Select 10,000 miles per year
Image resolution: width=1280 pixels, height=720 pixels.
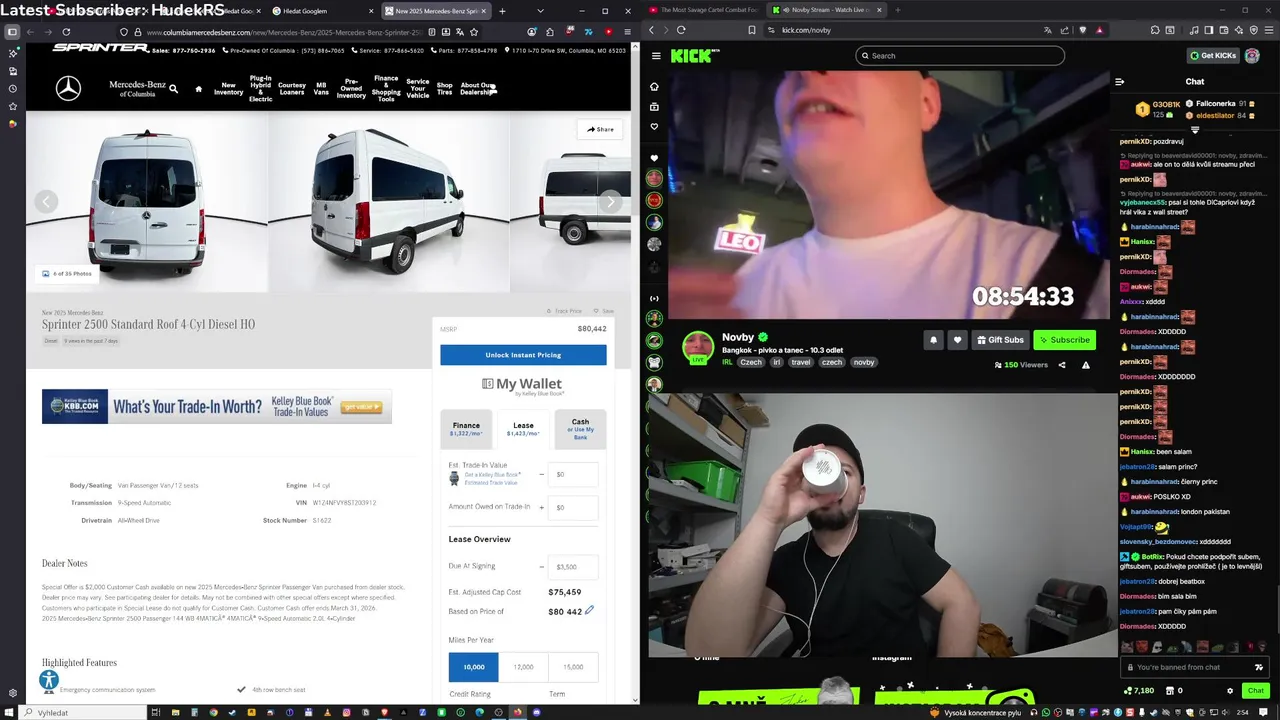point(473,667)
